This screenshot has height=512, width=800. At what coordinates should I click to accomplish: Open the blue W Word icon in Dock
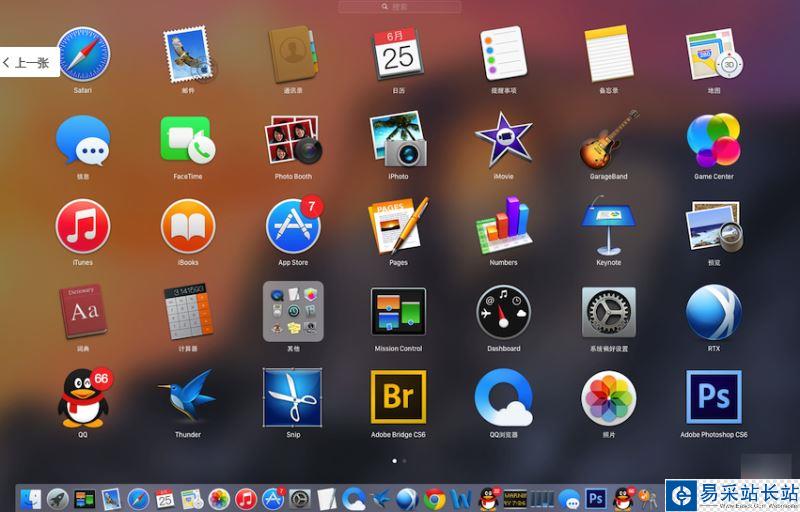[x=461, y=499]
